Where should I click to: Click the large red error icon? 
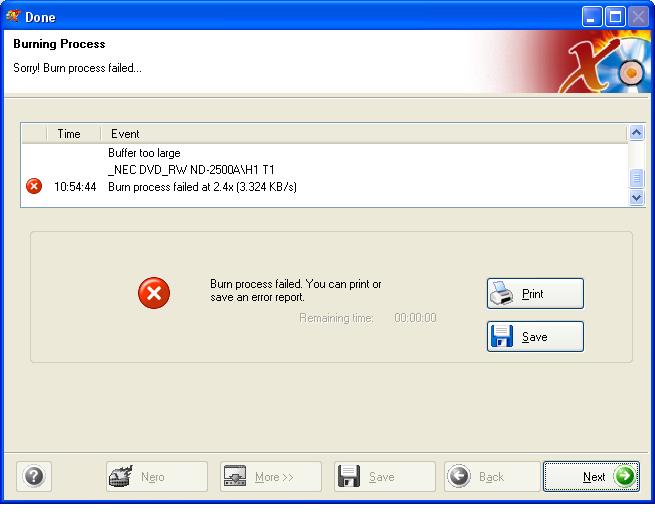click(154, 293)
